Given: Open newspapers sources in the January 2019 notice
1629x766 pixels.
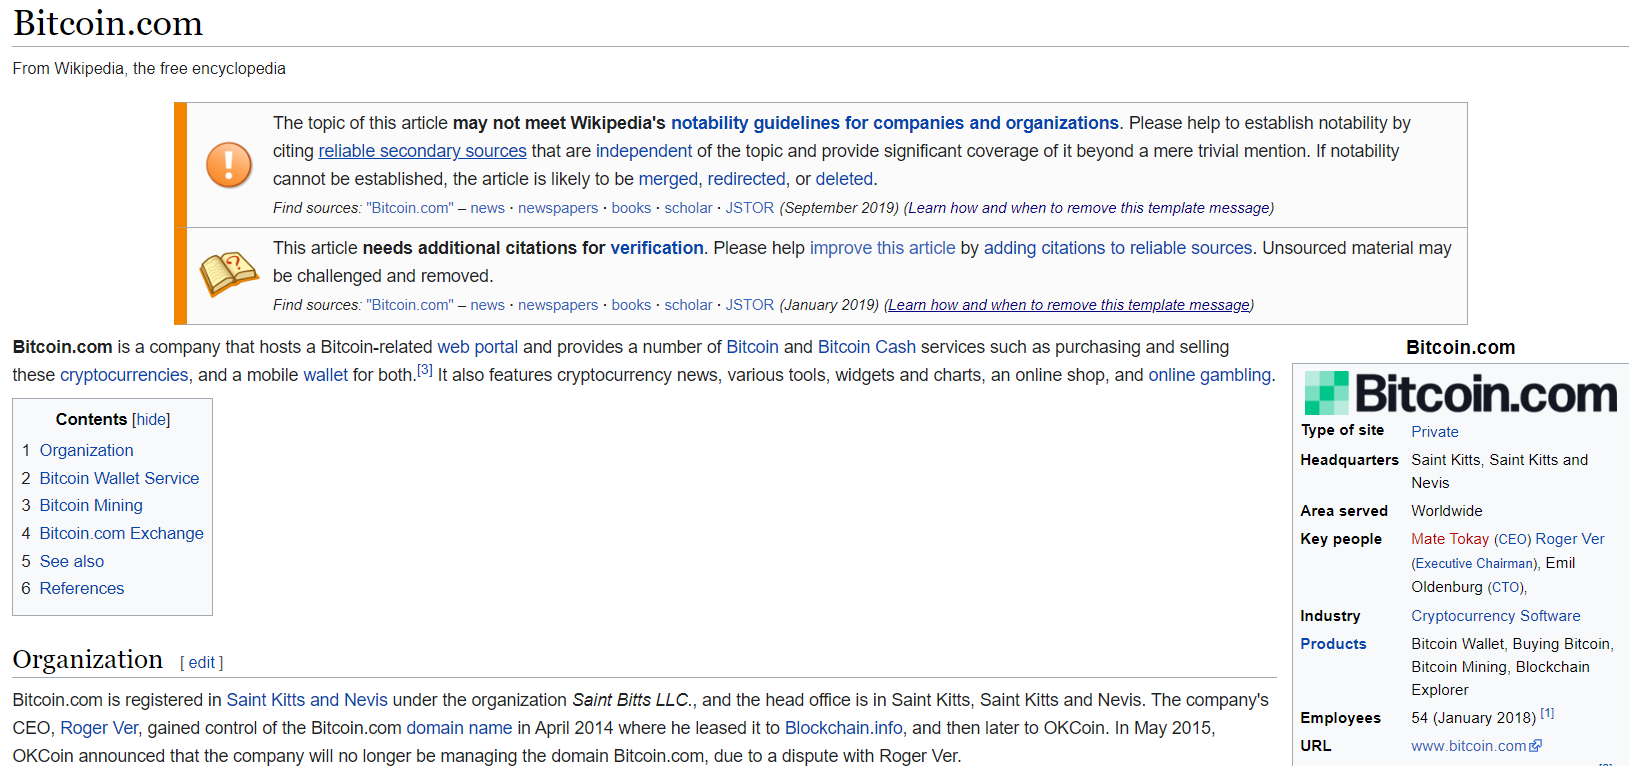Looking at the screenshot, I should 558,305.
